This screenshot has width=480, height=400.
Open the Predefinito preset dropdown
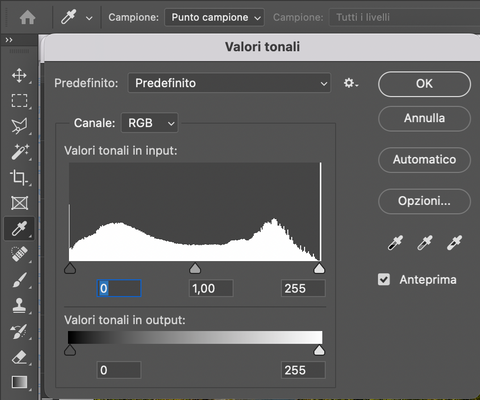click(x=229, y=83)
